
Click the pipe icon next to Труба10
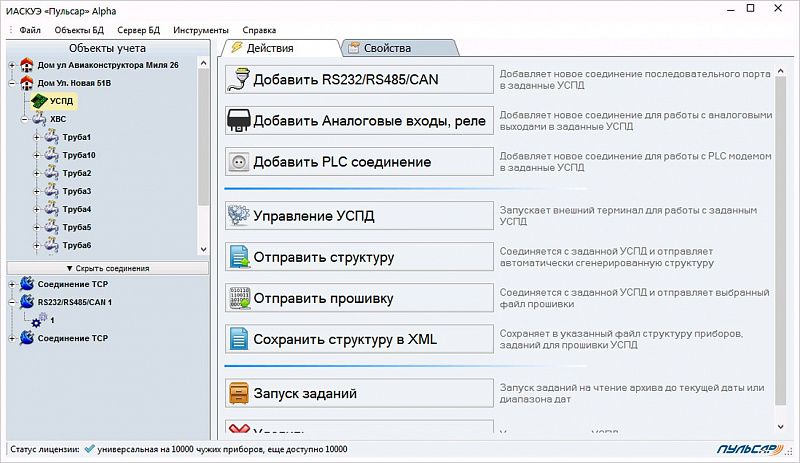(x=51, y=155)
